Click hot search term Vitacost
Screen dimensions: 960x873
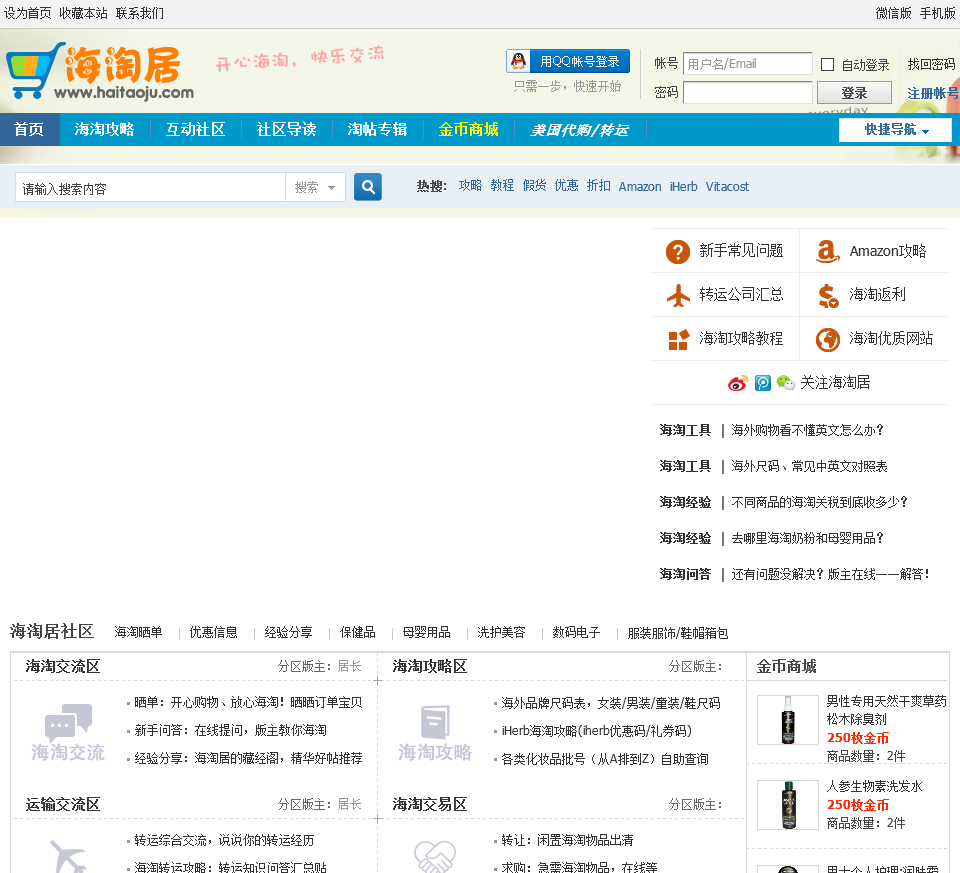[727, 186]
